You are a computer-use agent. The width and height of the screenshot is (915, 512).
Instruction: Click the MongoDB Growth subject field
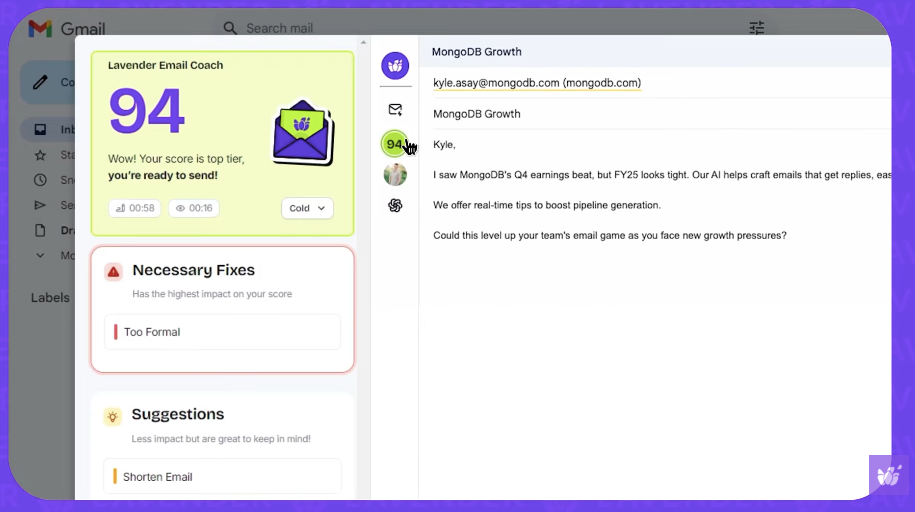coord(477,114)
